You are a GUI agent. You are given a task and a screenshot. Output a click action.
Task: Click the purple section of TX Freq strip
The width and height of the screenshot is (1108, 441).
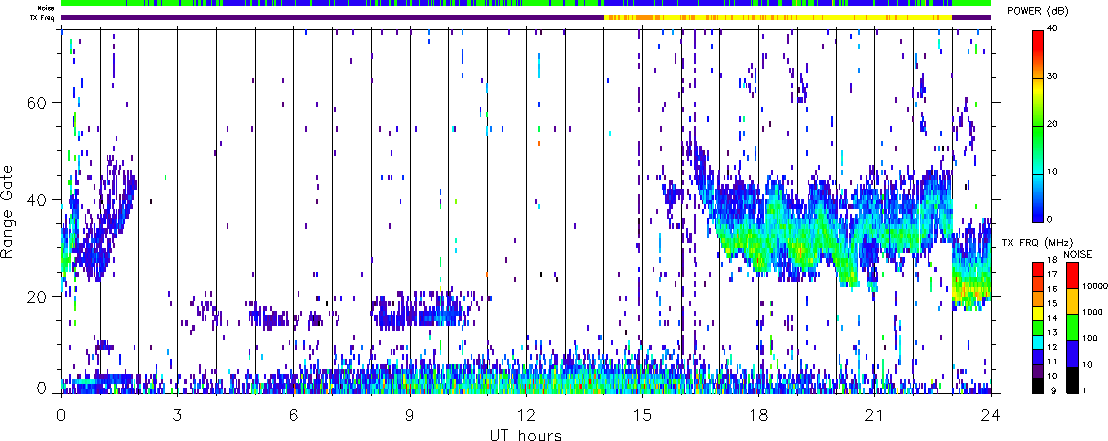pos(332,17)
